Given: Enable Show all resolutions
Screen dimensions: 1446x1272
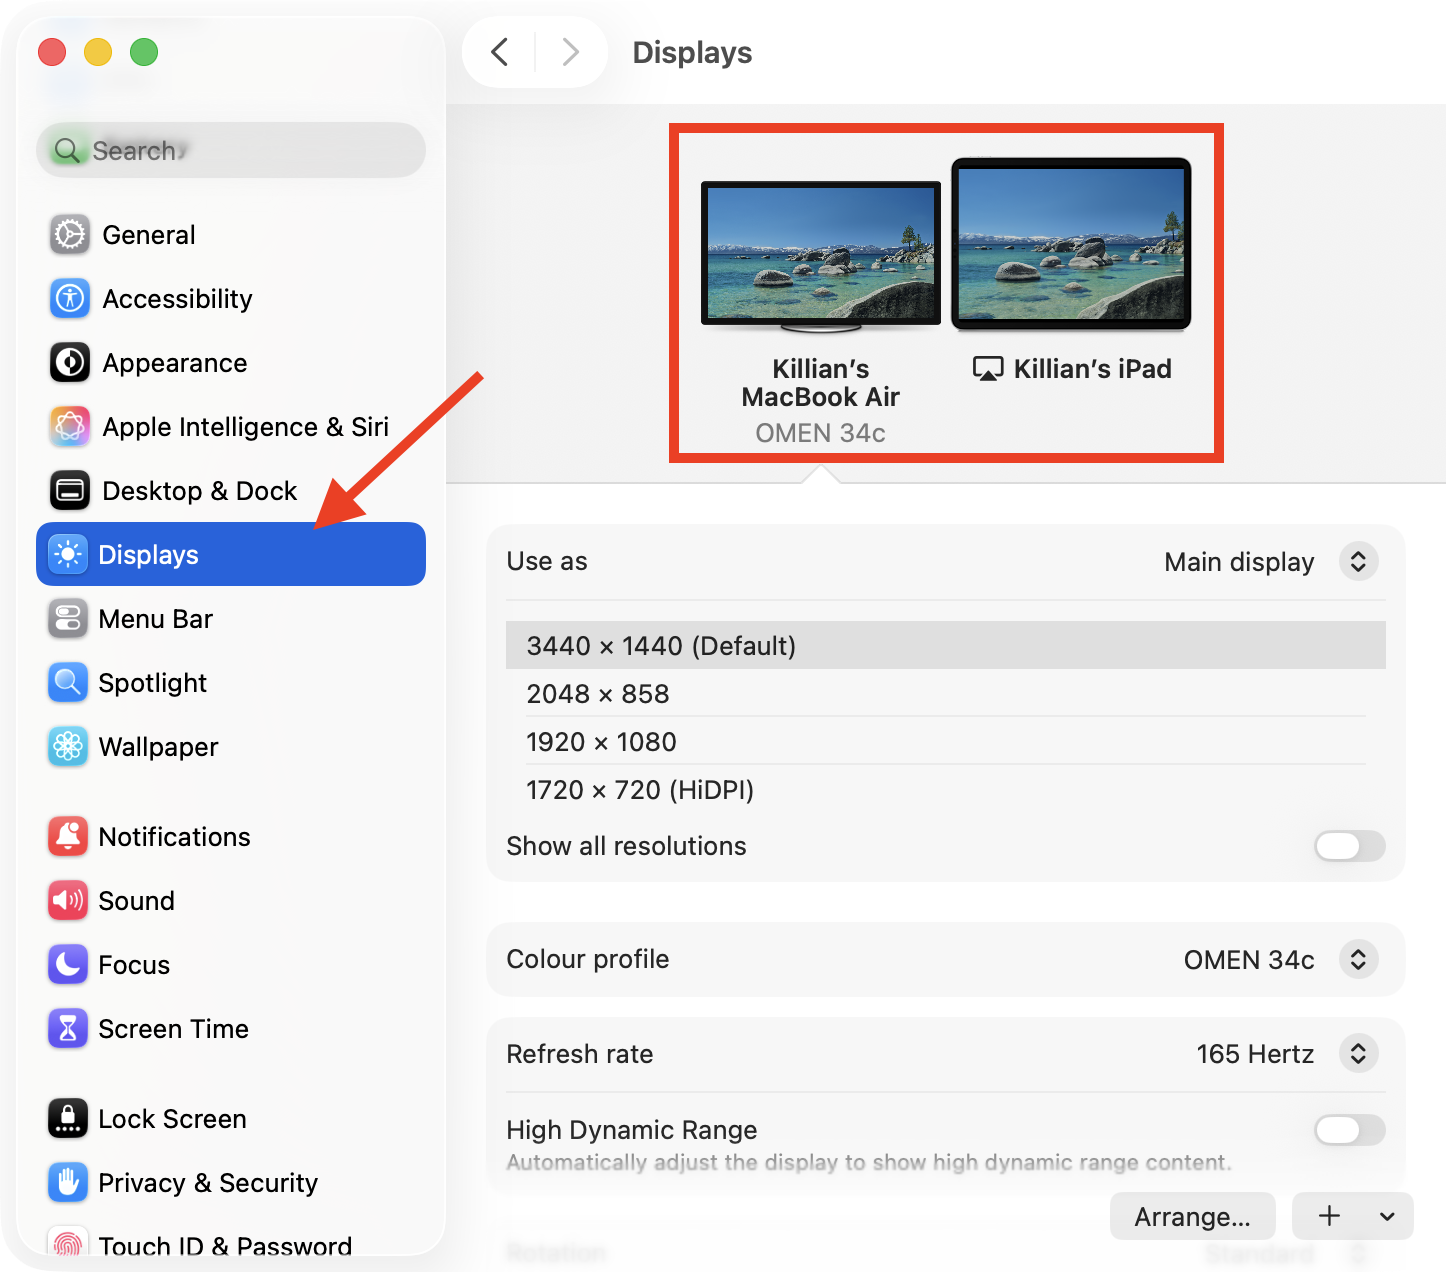Looking at the screenshot, I should (x=1349, y=846).
